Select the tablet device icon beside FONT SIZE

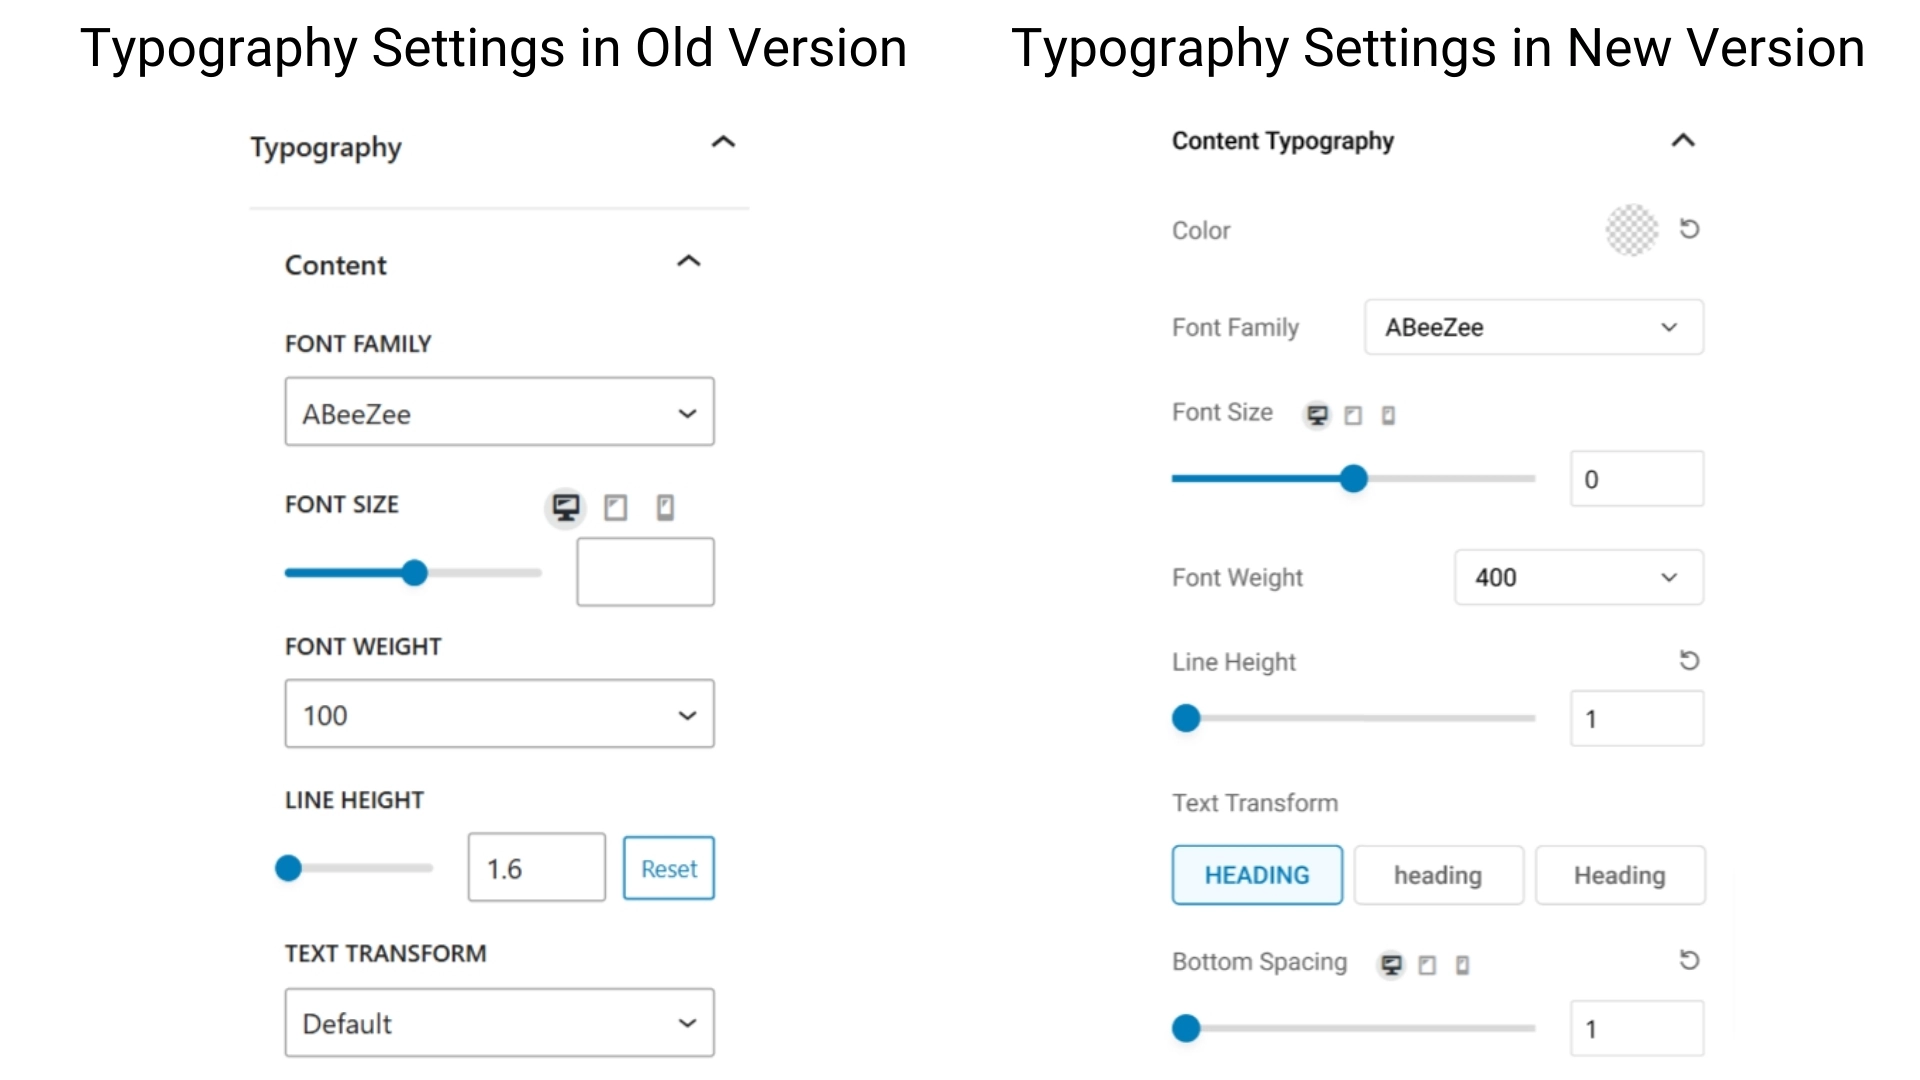click(615, 508)
